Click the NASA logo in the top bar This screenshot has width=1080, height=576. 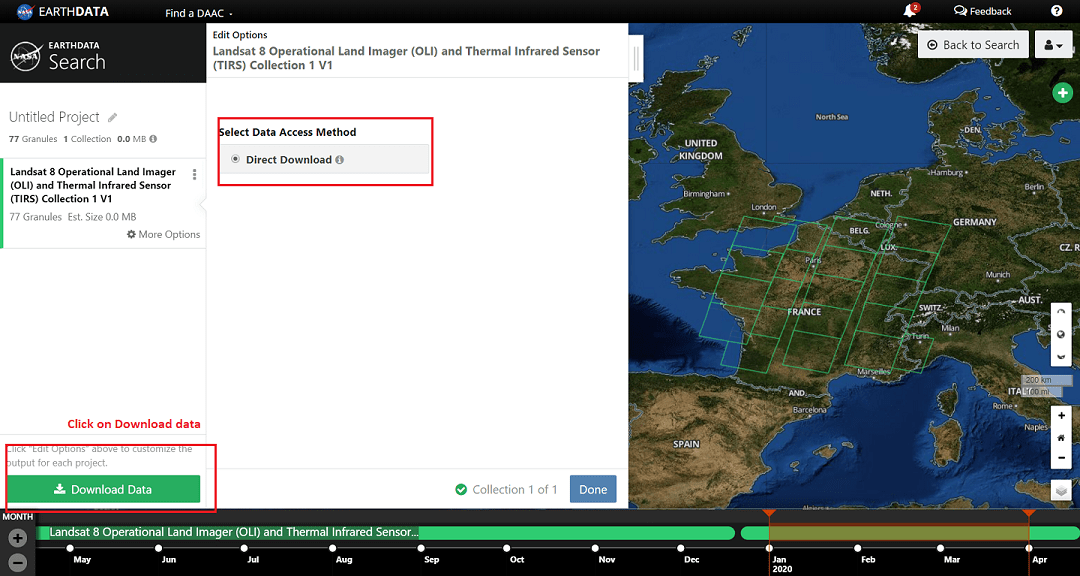[27, 11]
